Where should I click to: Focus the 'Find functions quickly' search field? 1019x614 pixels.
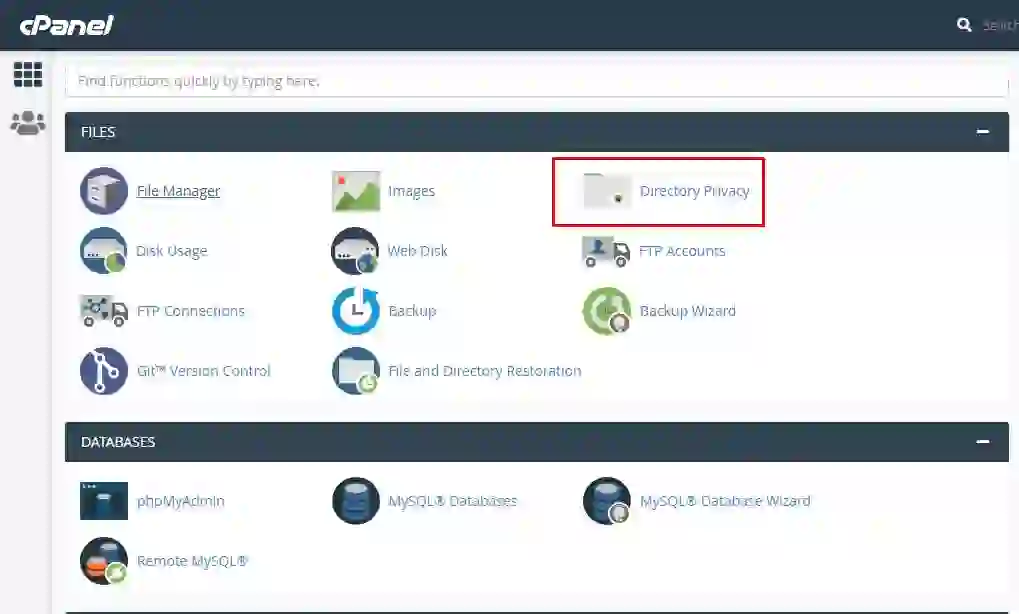537,81
